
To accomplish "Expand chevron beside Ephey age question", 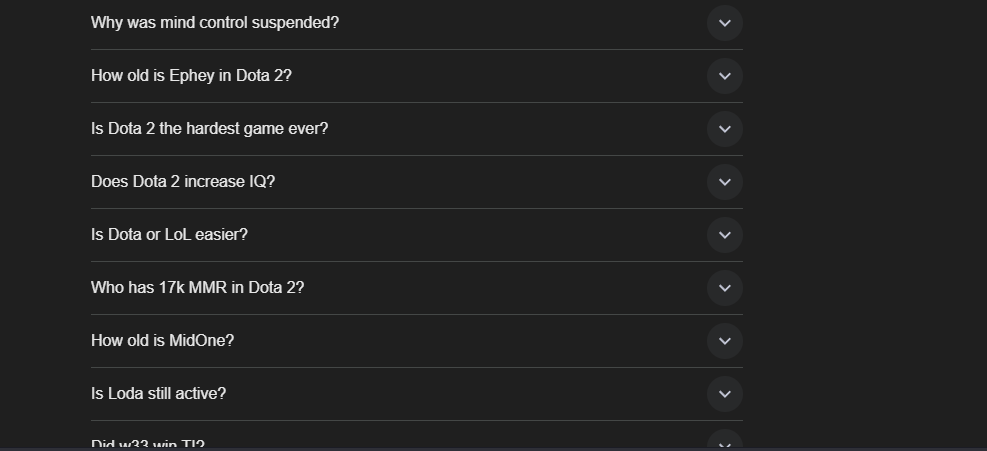I will click(x=725, y=76).
